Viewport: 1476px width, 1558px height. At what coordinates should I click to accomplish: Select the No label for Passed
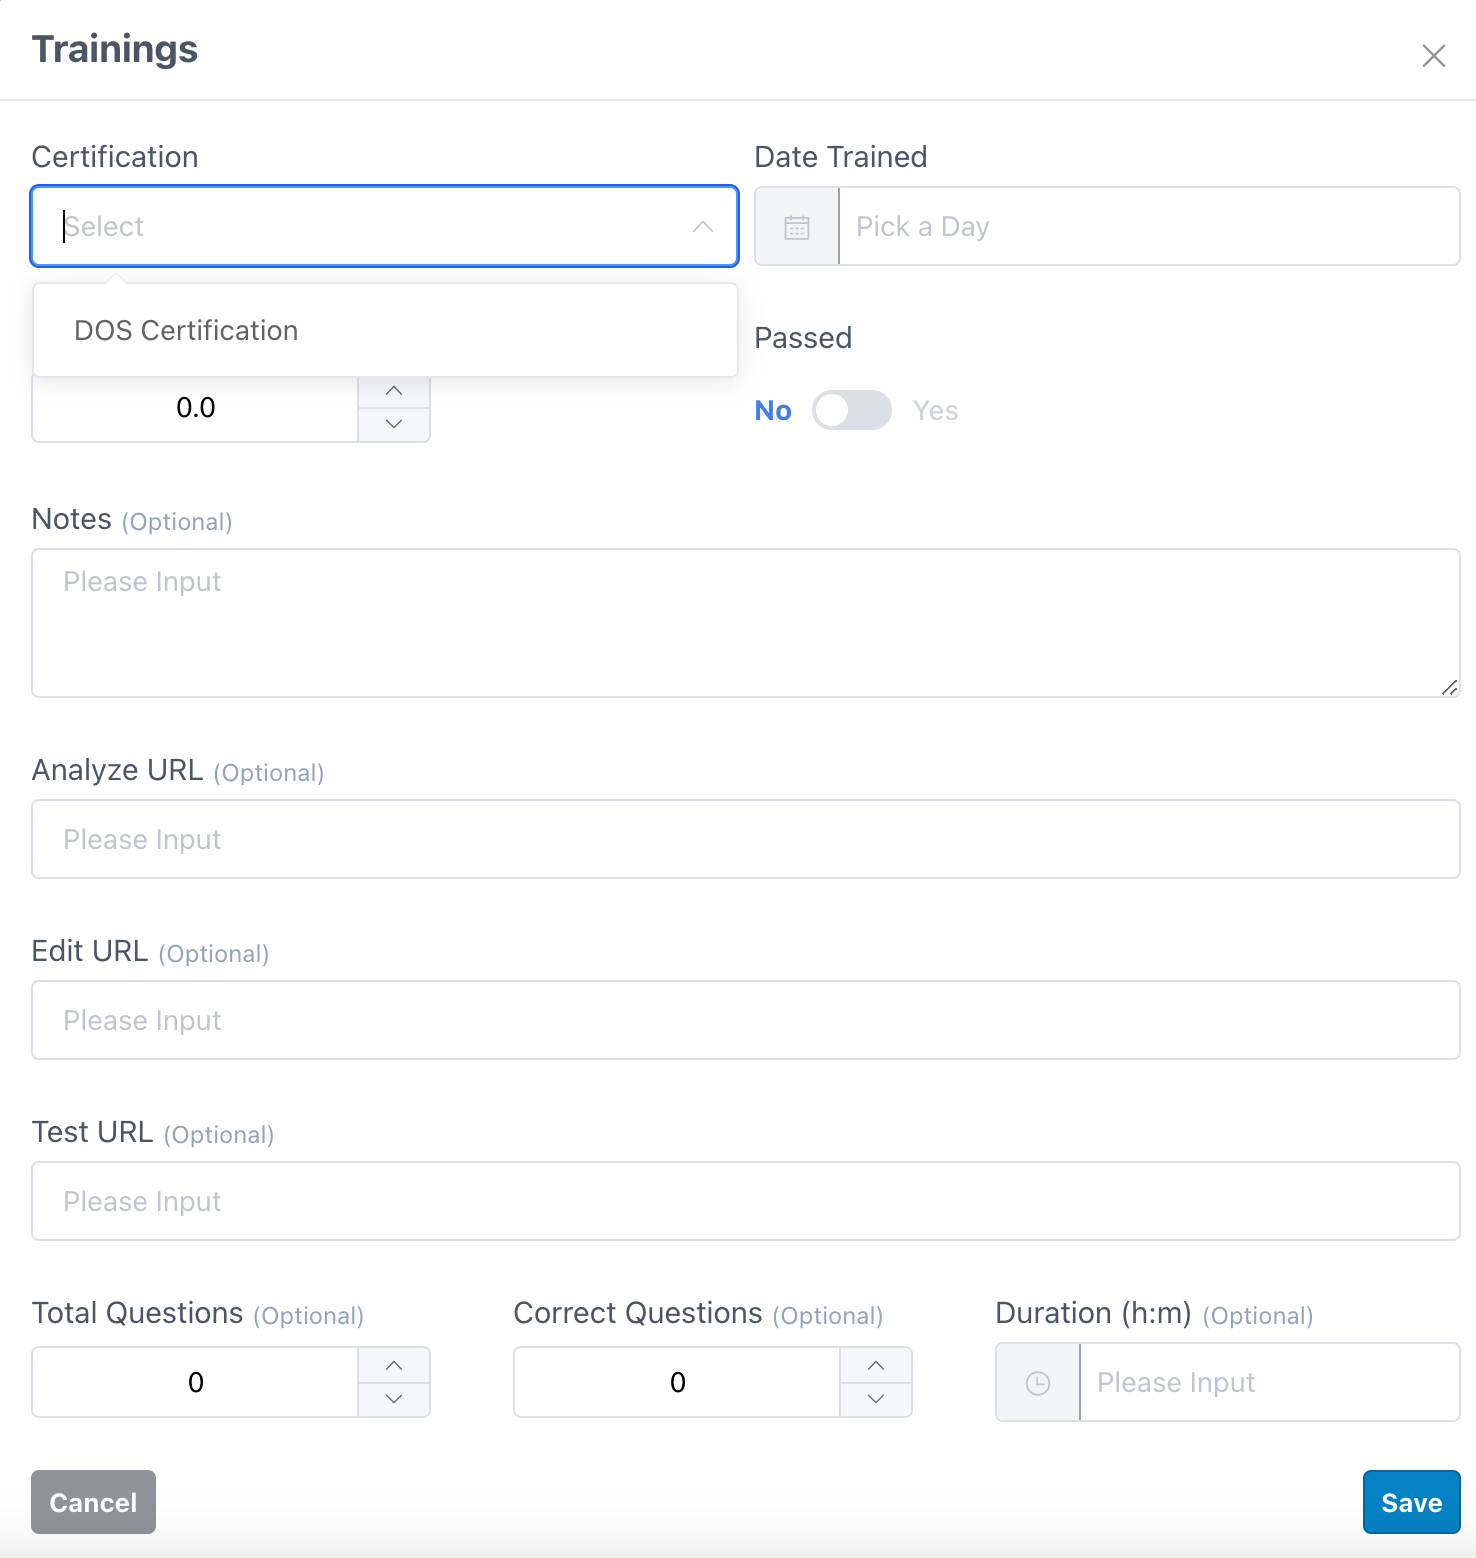pos(773,410)
